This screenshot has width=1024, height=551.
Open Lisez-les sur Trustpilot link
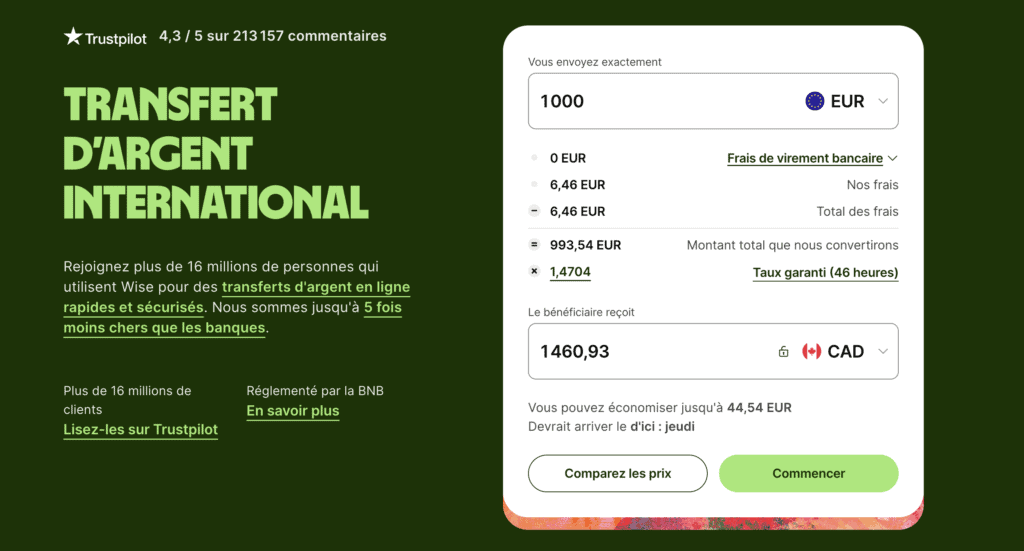[140, 429]
